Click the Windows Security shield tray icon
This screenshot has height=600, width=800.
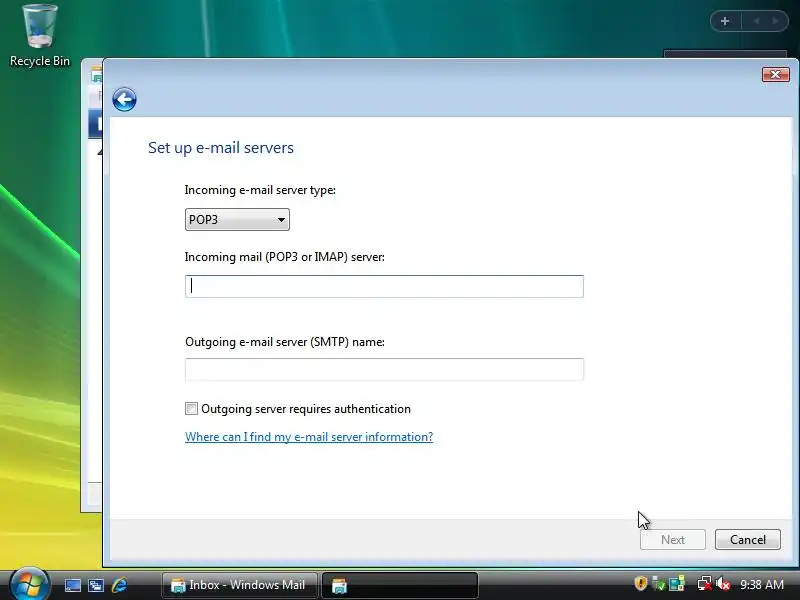pos(640,583)
